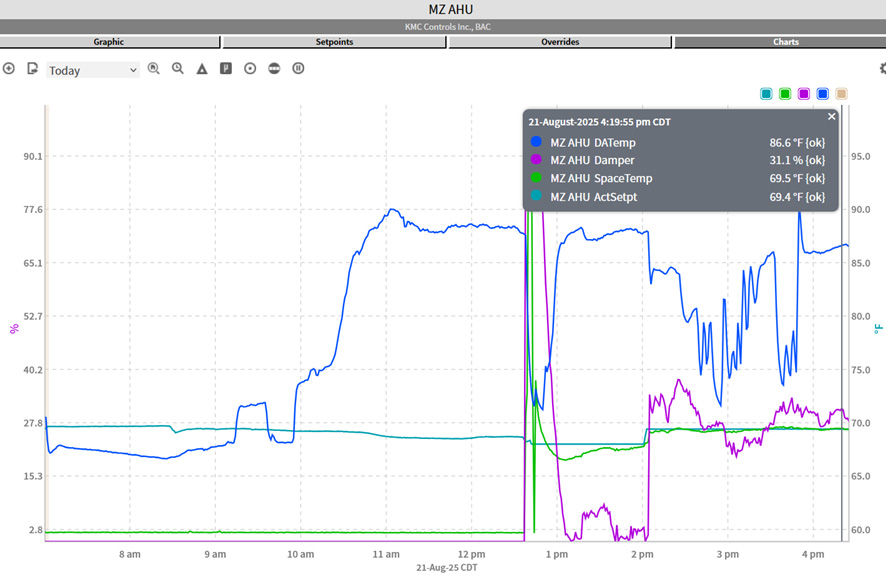Click the export document icon

[x=32, y=69]
